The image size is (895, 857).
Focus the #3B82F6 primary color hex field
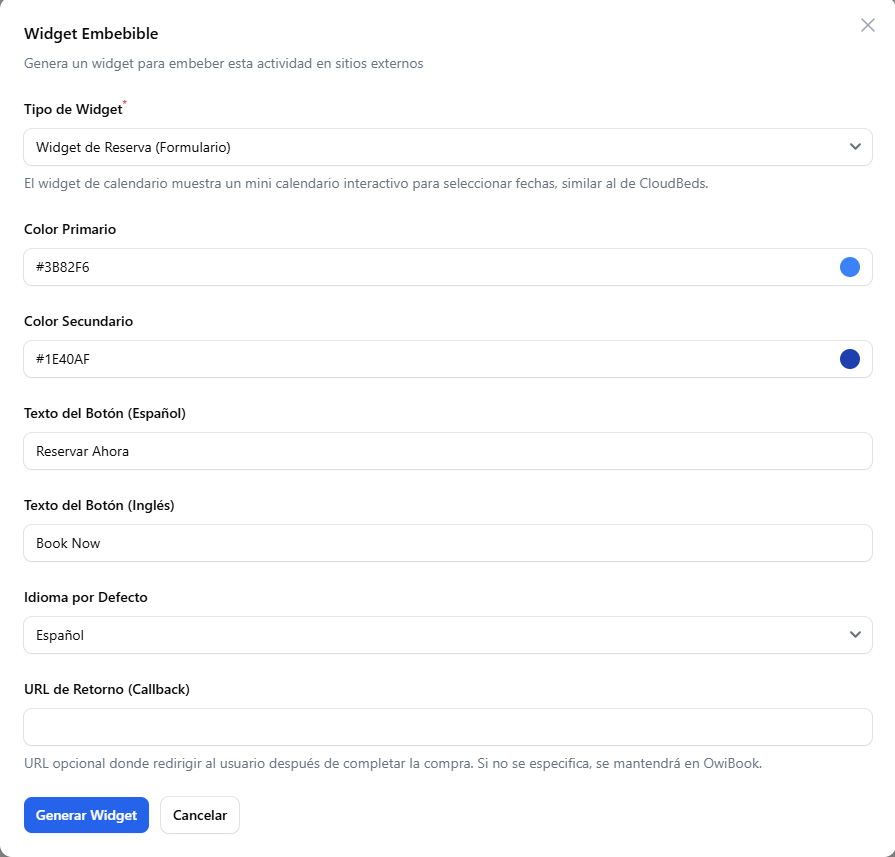click(400, 267)
